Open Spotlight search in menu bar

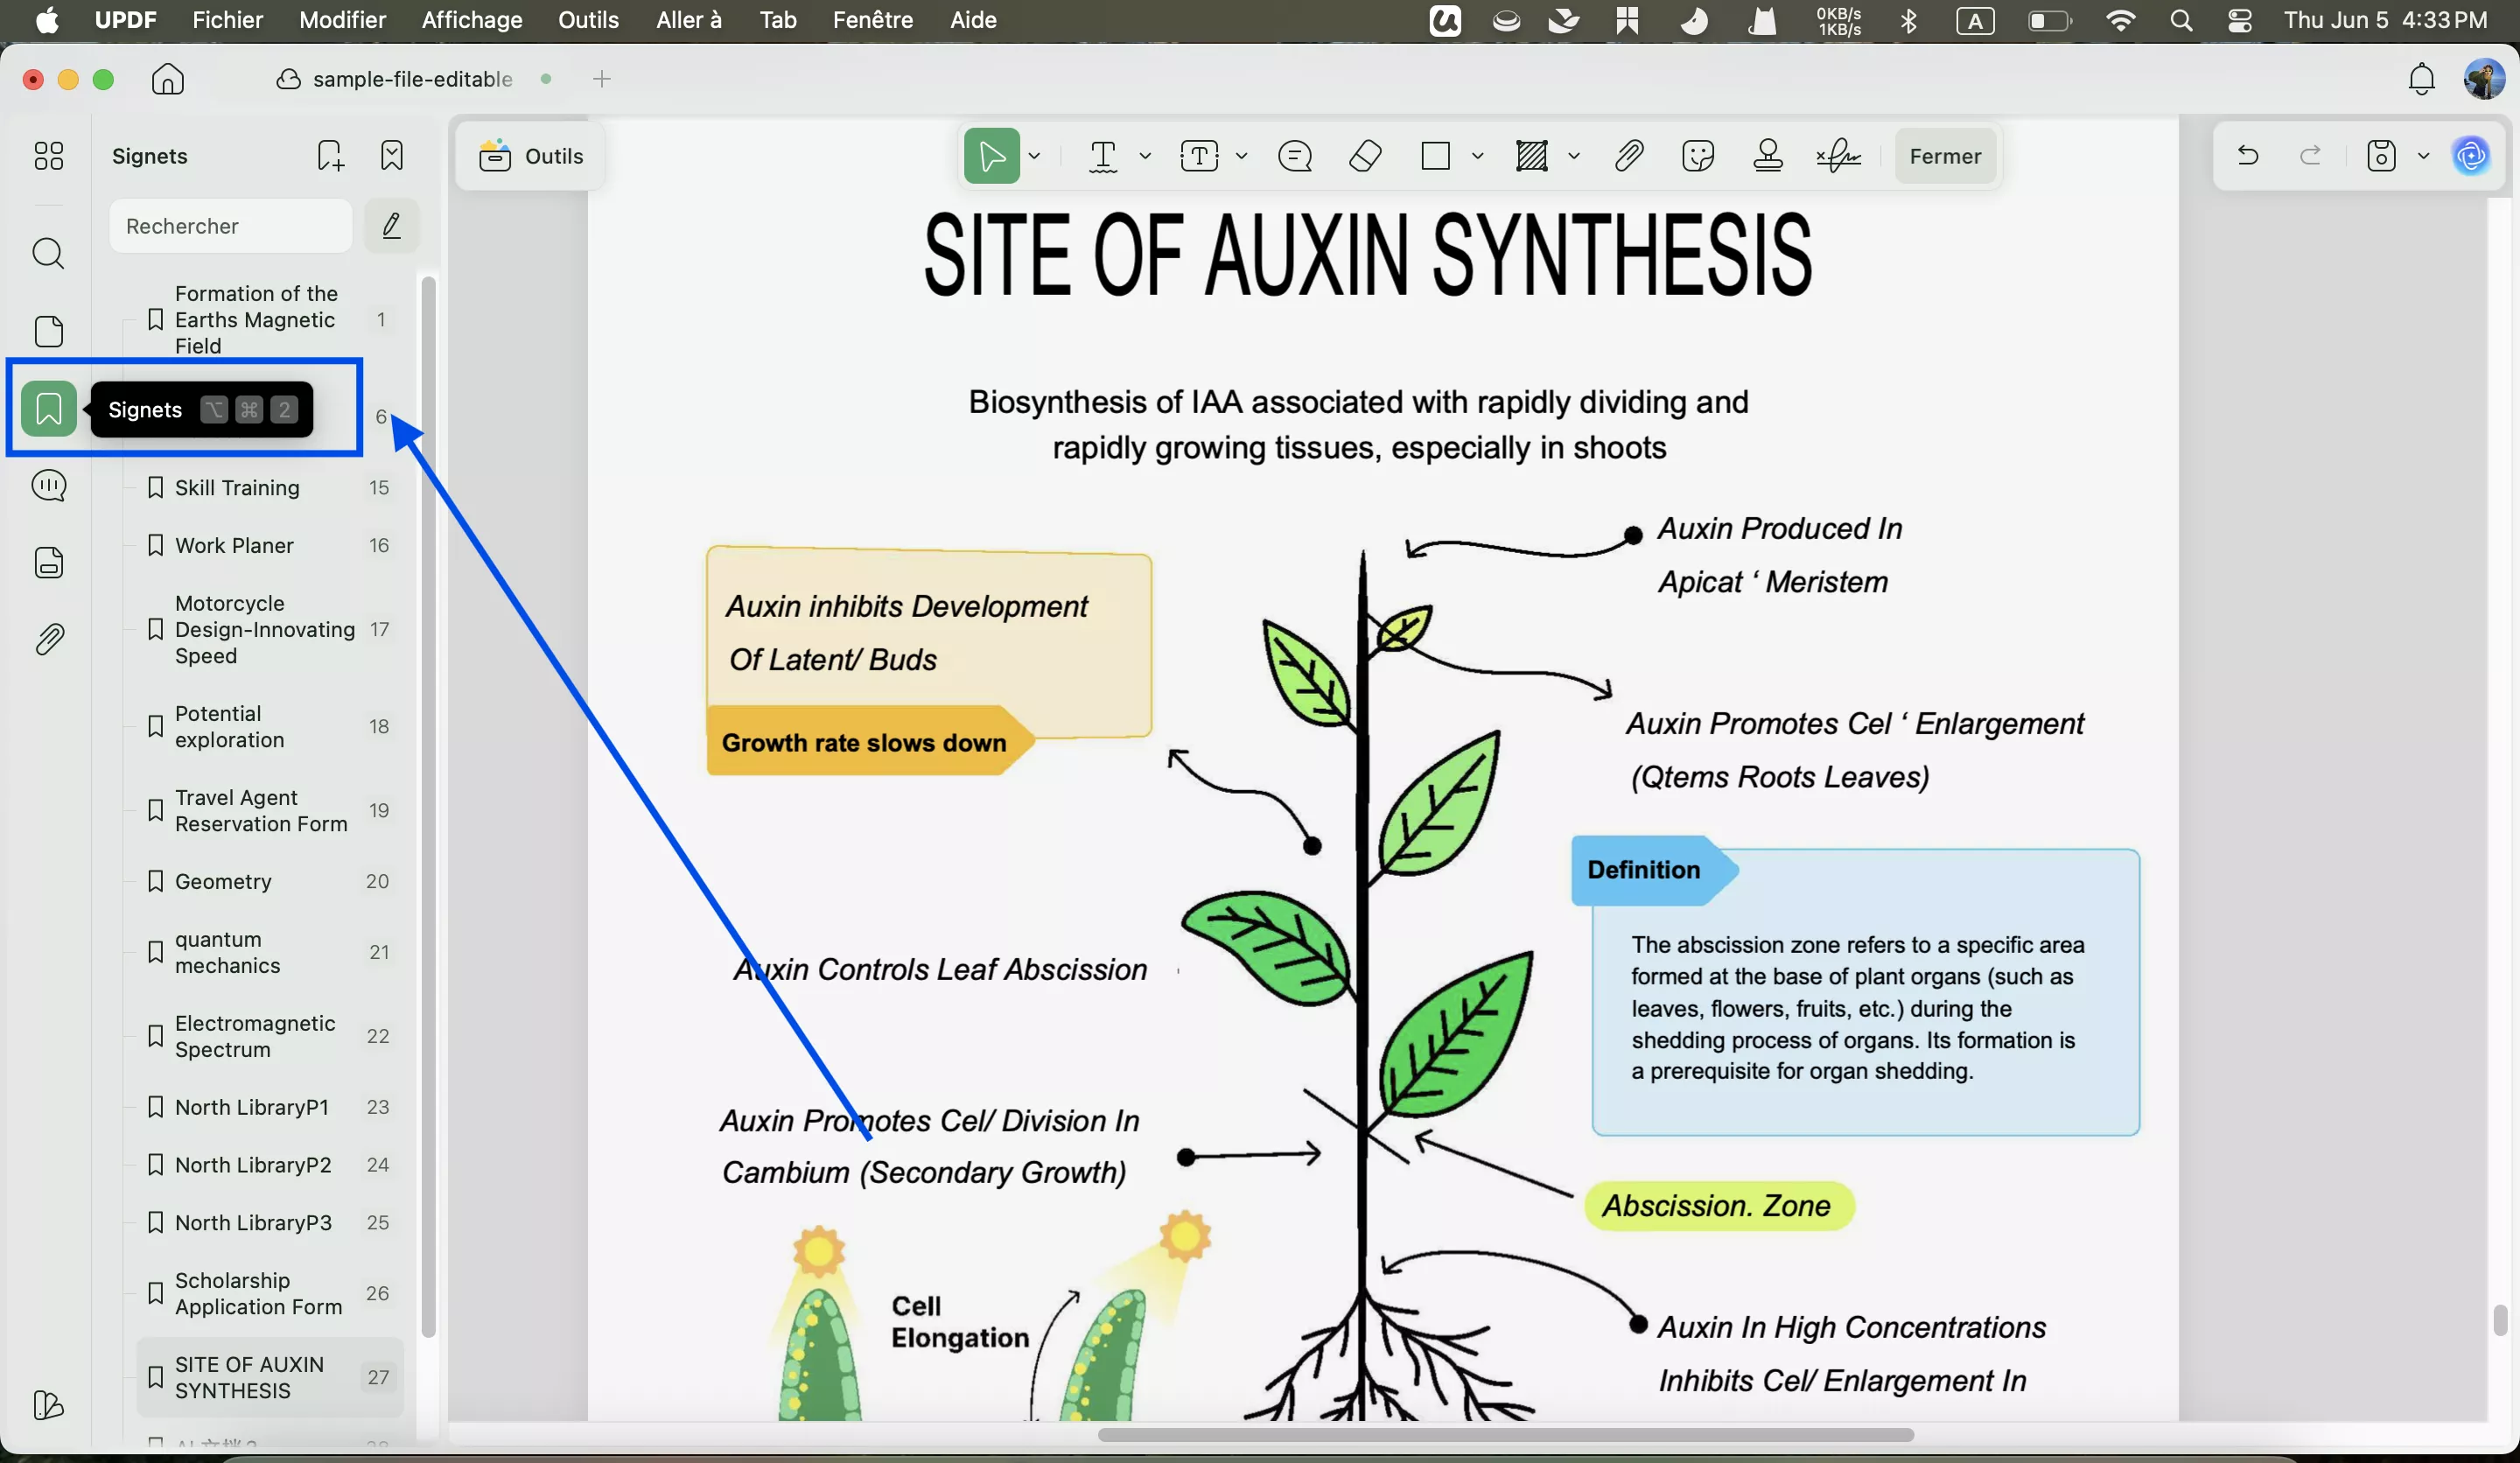(x=2181, y=20)
